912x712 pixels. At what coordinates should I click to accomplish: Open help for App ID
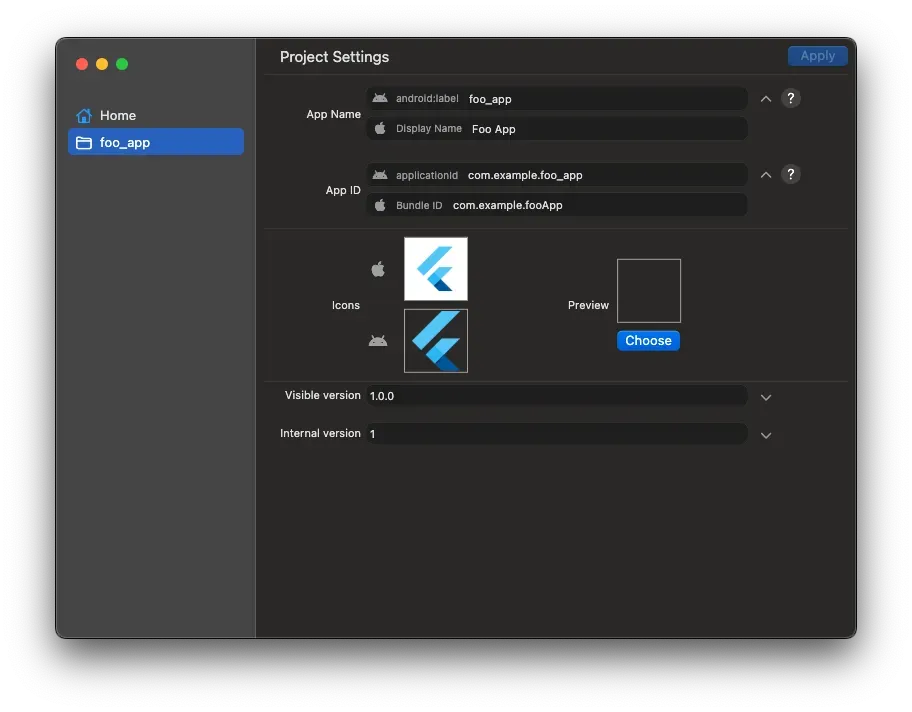point(790,174)
